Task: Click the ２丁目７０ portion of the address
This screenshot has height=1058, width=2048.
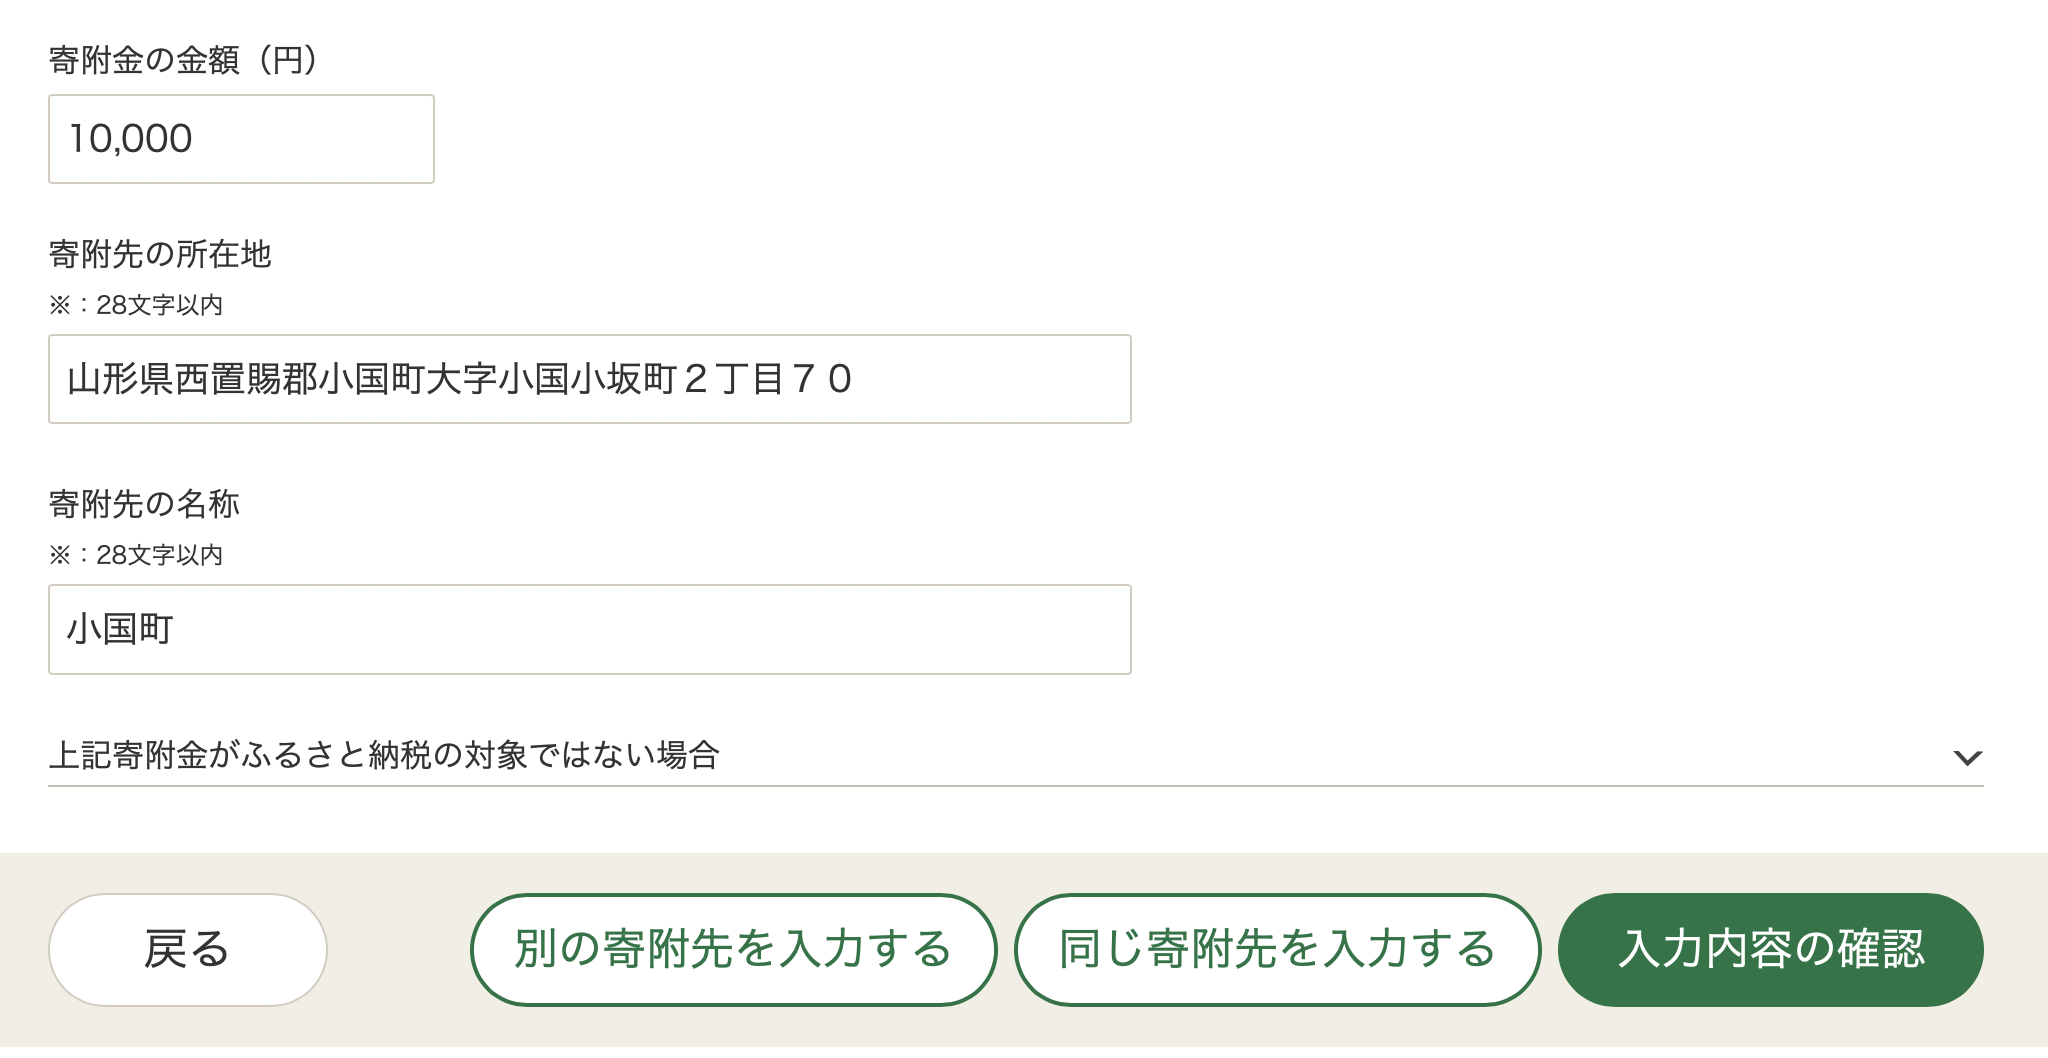Action: (768, 379)
